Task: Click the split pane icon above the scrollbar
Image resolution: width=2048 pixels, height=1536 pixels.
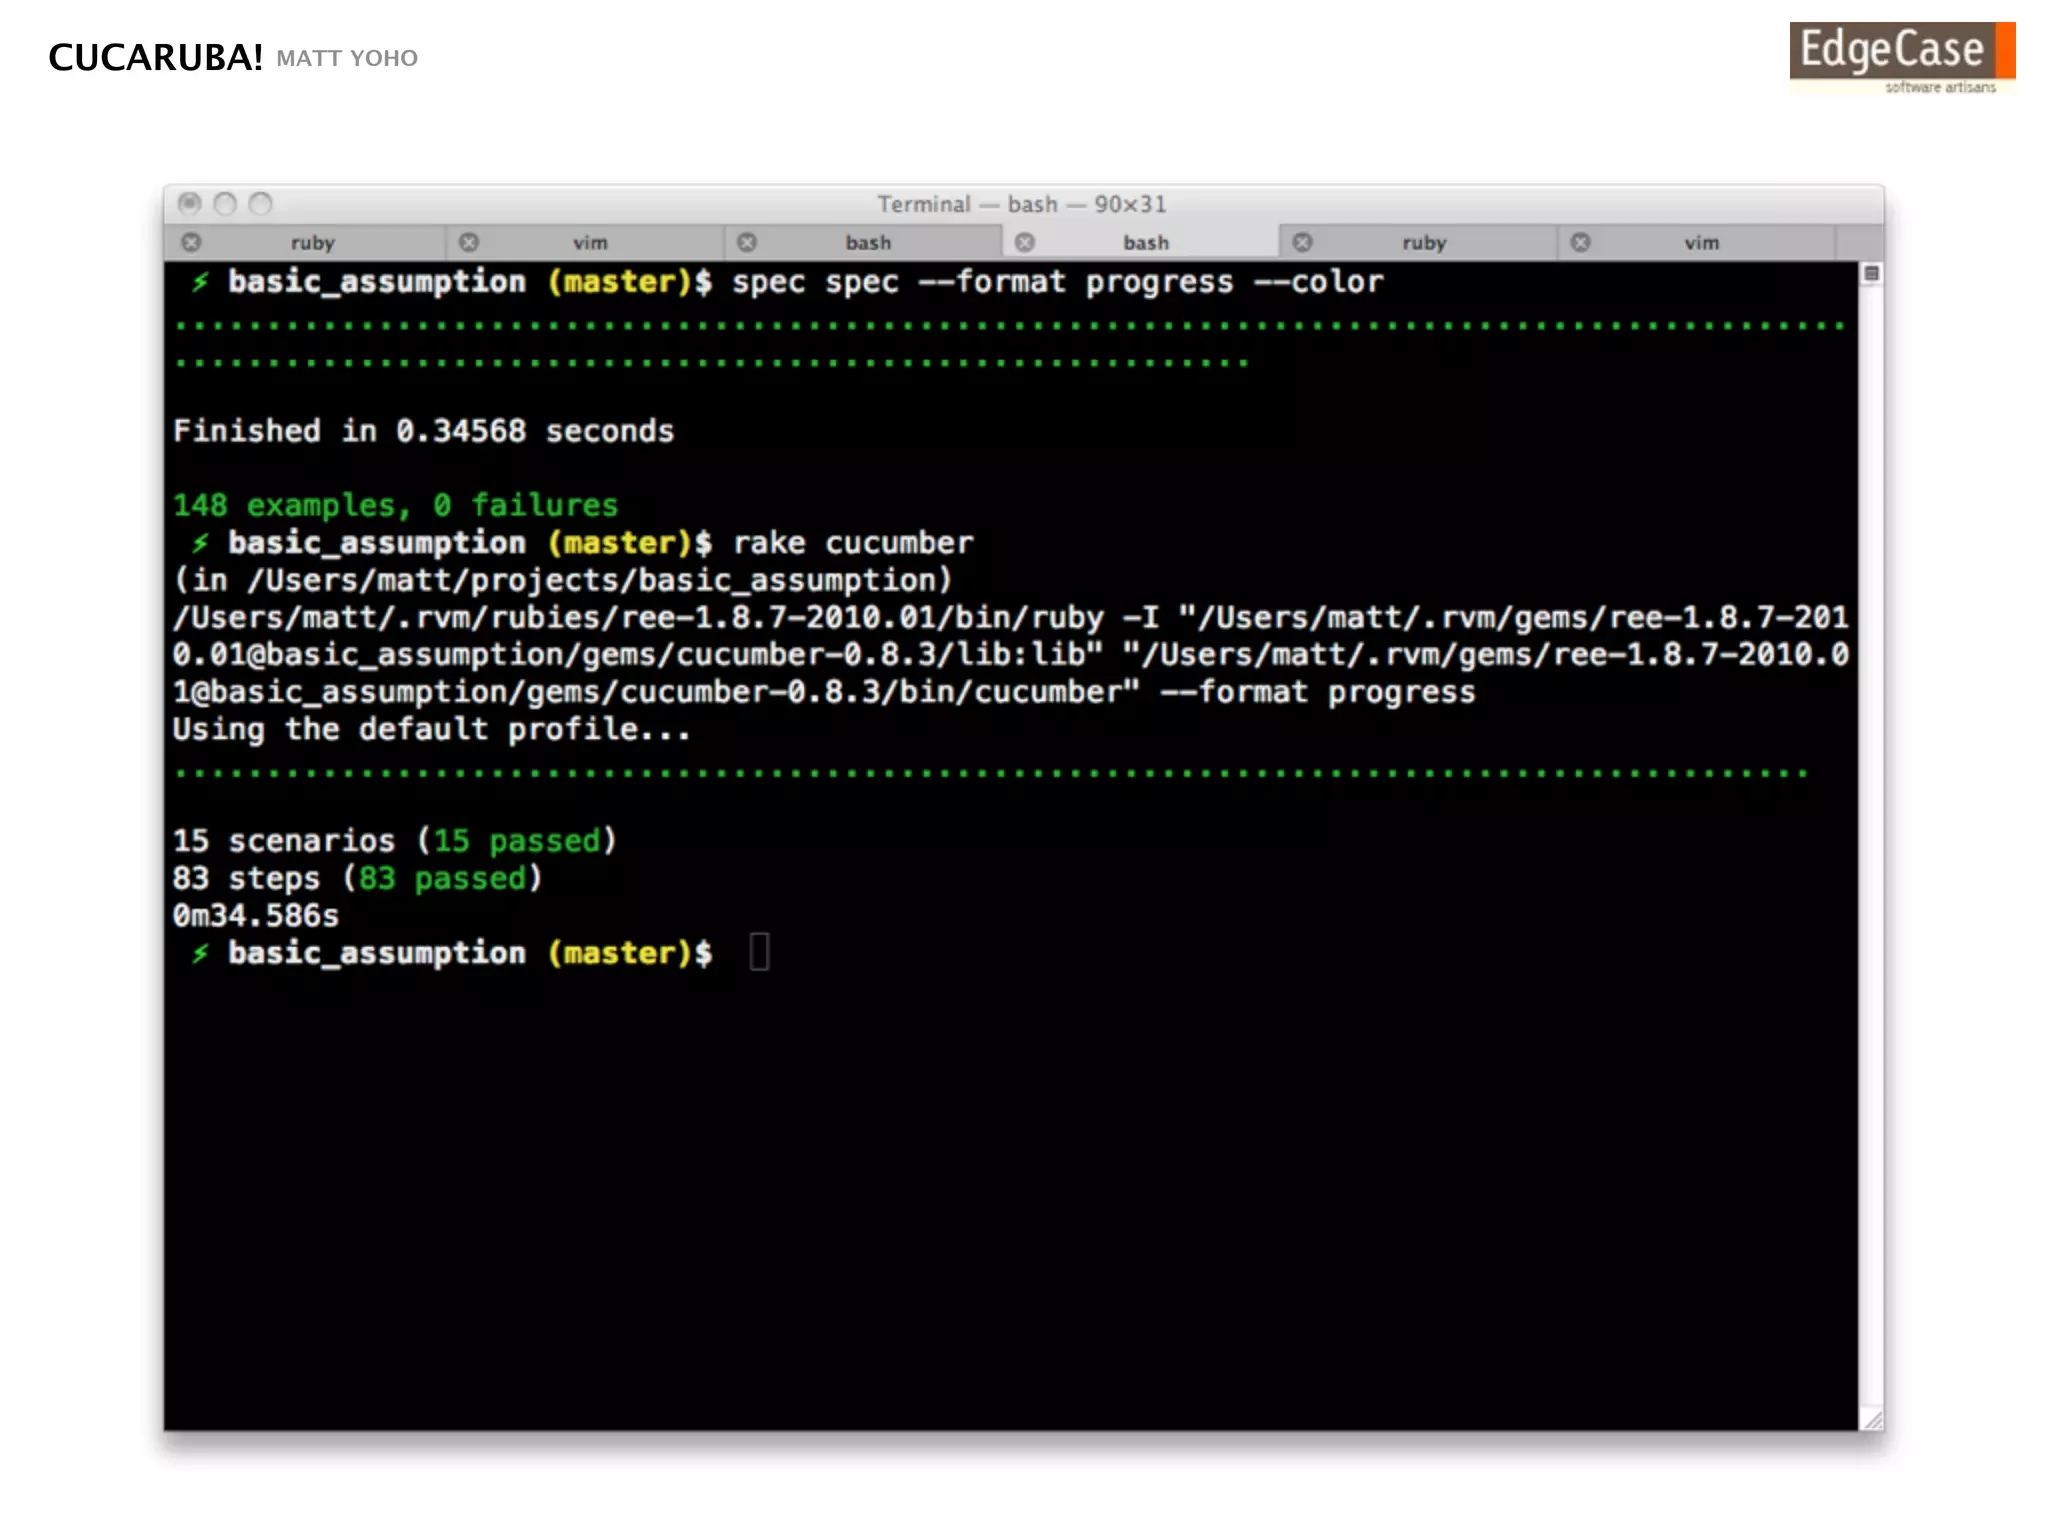Action: click(1871, 274)
